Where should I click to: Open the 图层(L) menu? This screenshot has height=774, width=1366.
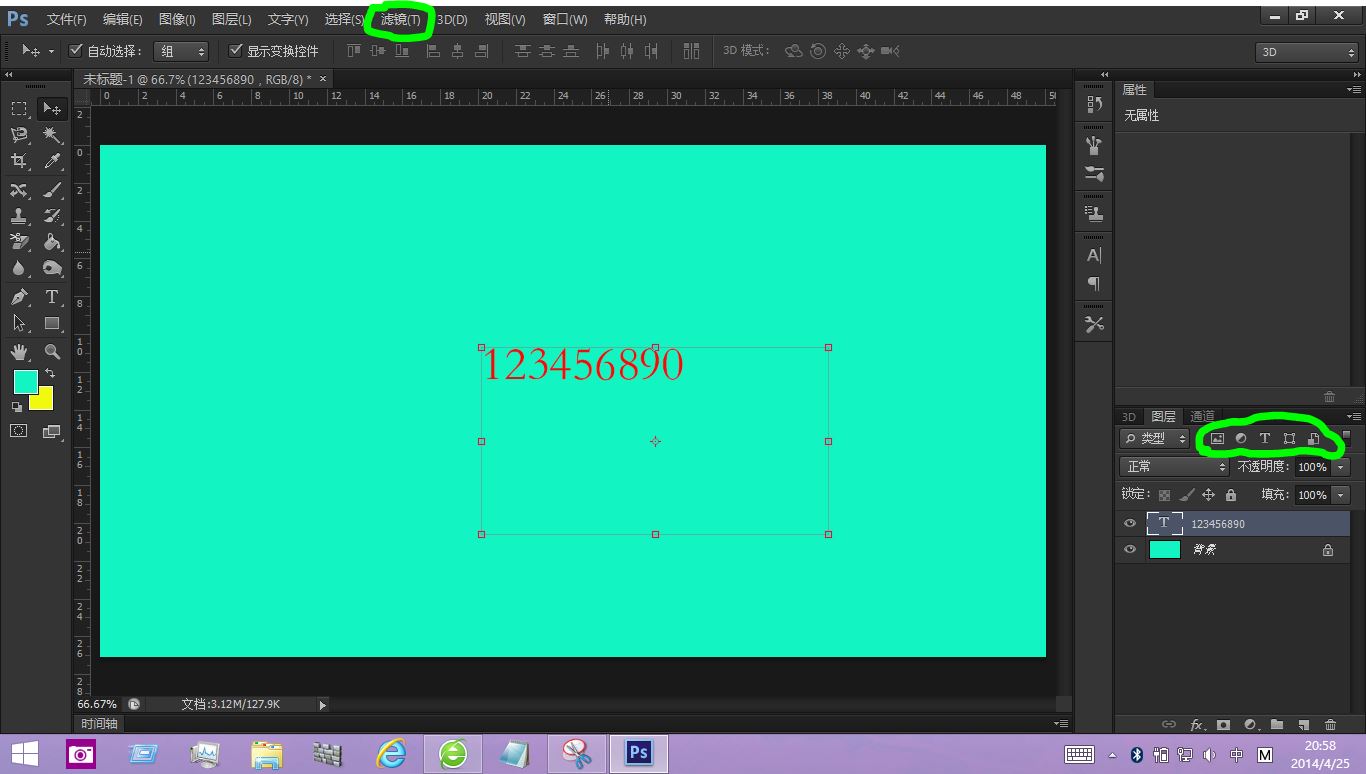232,20
